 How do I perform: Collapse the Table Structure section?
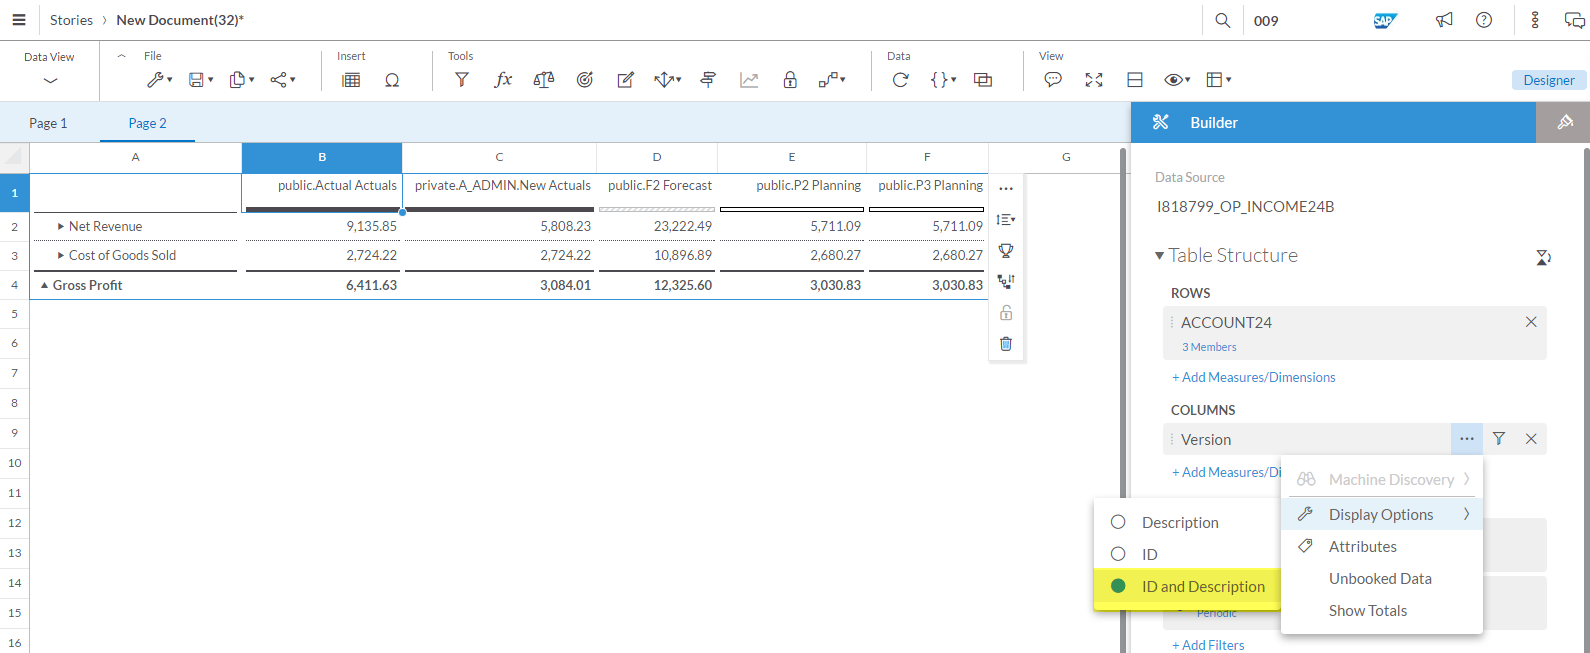coord(1160,256)
